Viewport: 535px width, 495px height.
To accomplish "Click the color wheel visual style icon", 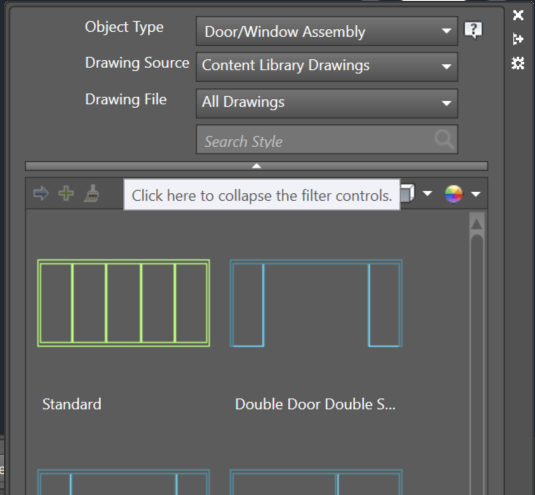I will point(453,194).
